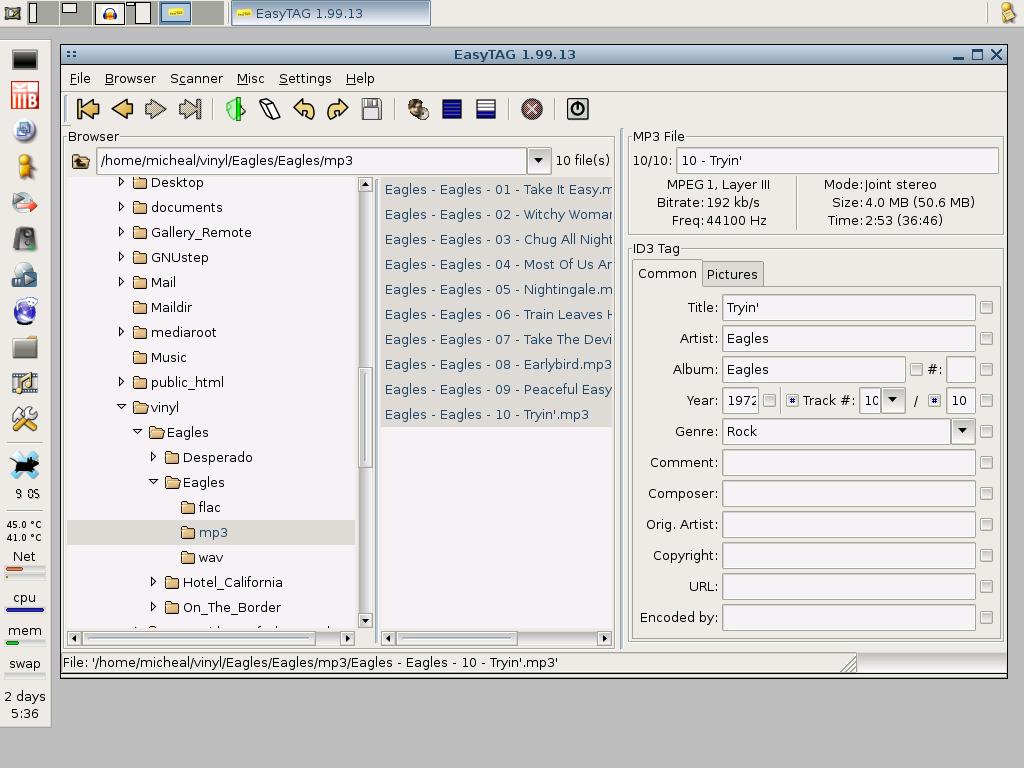Switch to the Pictures tab
The height and width of the screenshot is (768, 1024).
pyautogui.click(x=732, y=274)
